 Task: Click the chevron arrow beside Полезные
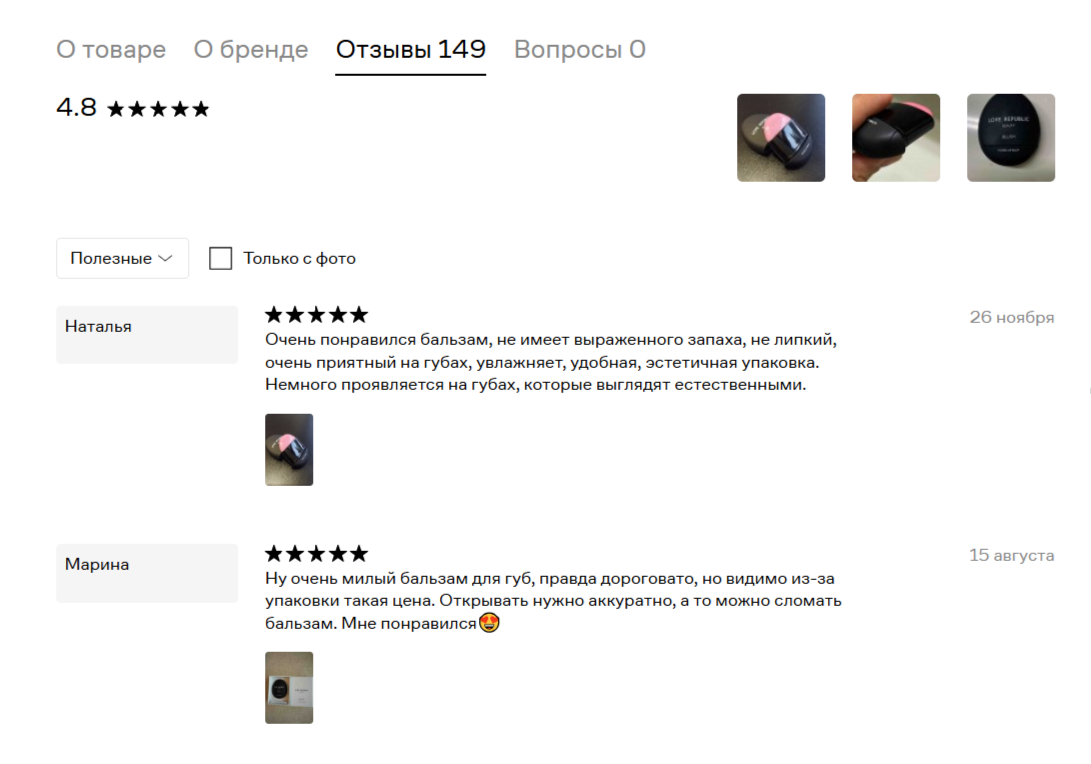coord(166,258)
